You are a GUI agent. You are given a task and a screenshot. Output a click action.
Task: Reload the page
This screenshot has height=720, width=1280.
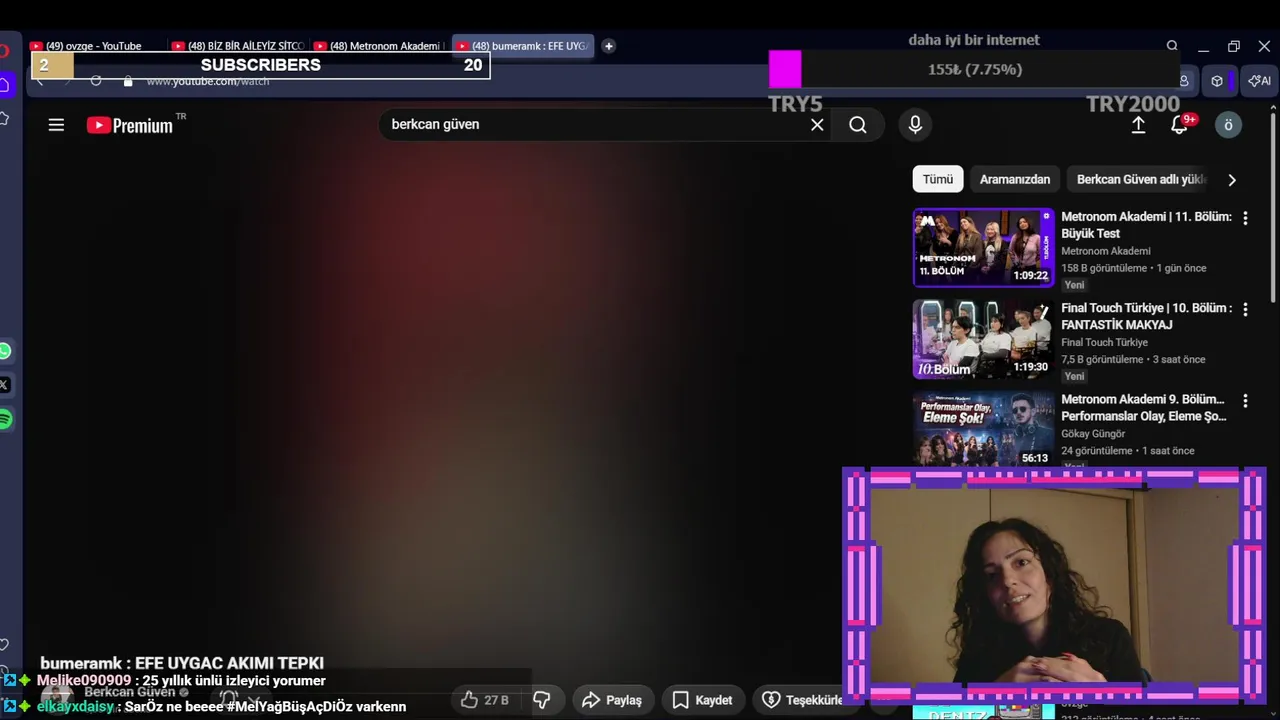[x=96, y=81]
